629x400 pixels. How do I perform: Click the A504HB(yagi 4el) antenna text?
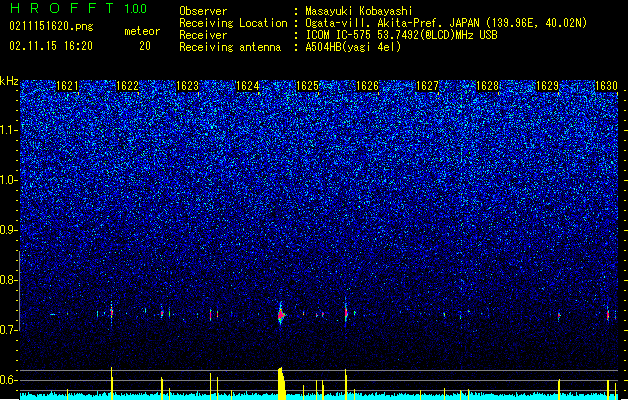353,47
